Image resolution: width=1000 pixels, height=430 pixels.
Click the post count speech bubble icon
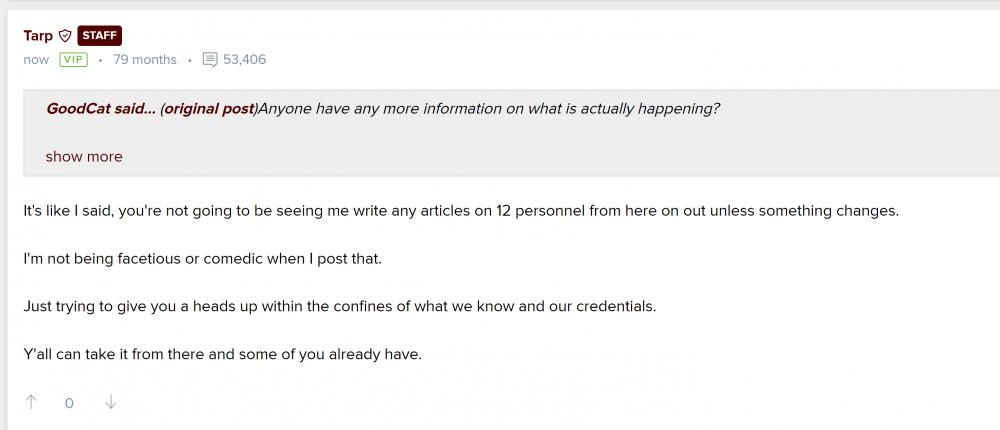(x=210, y=60)
